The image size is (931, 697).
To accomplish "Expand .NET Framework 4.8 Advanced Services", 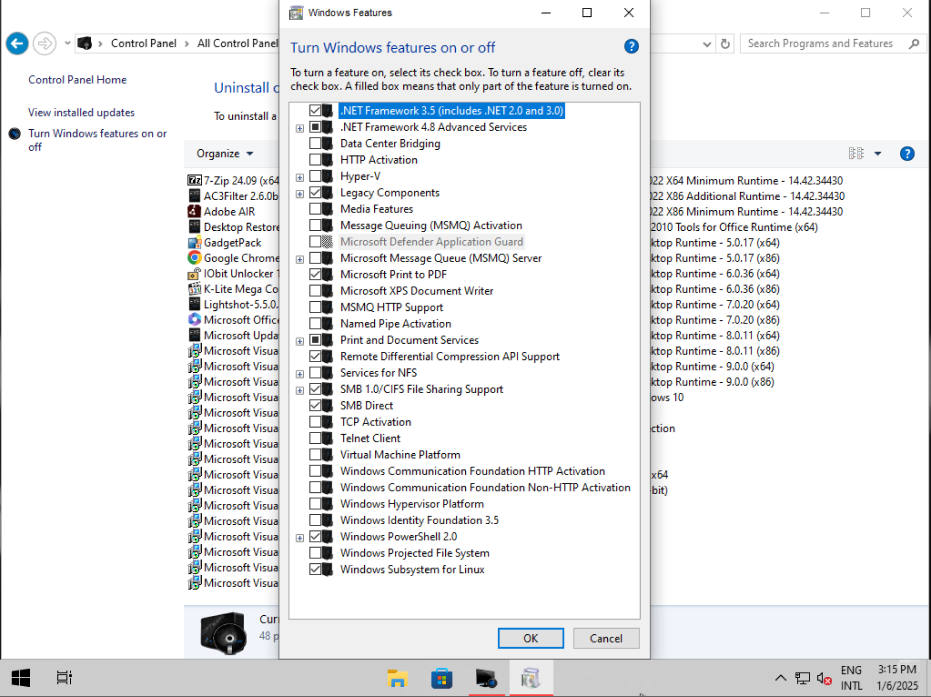I will 300,128.
